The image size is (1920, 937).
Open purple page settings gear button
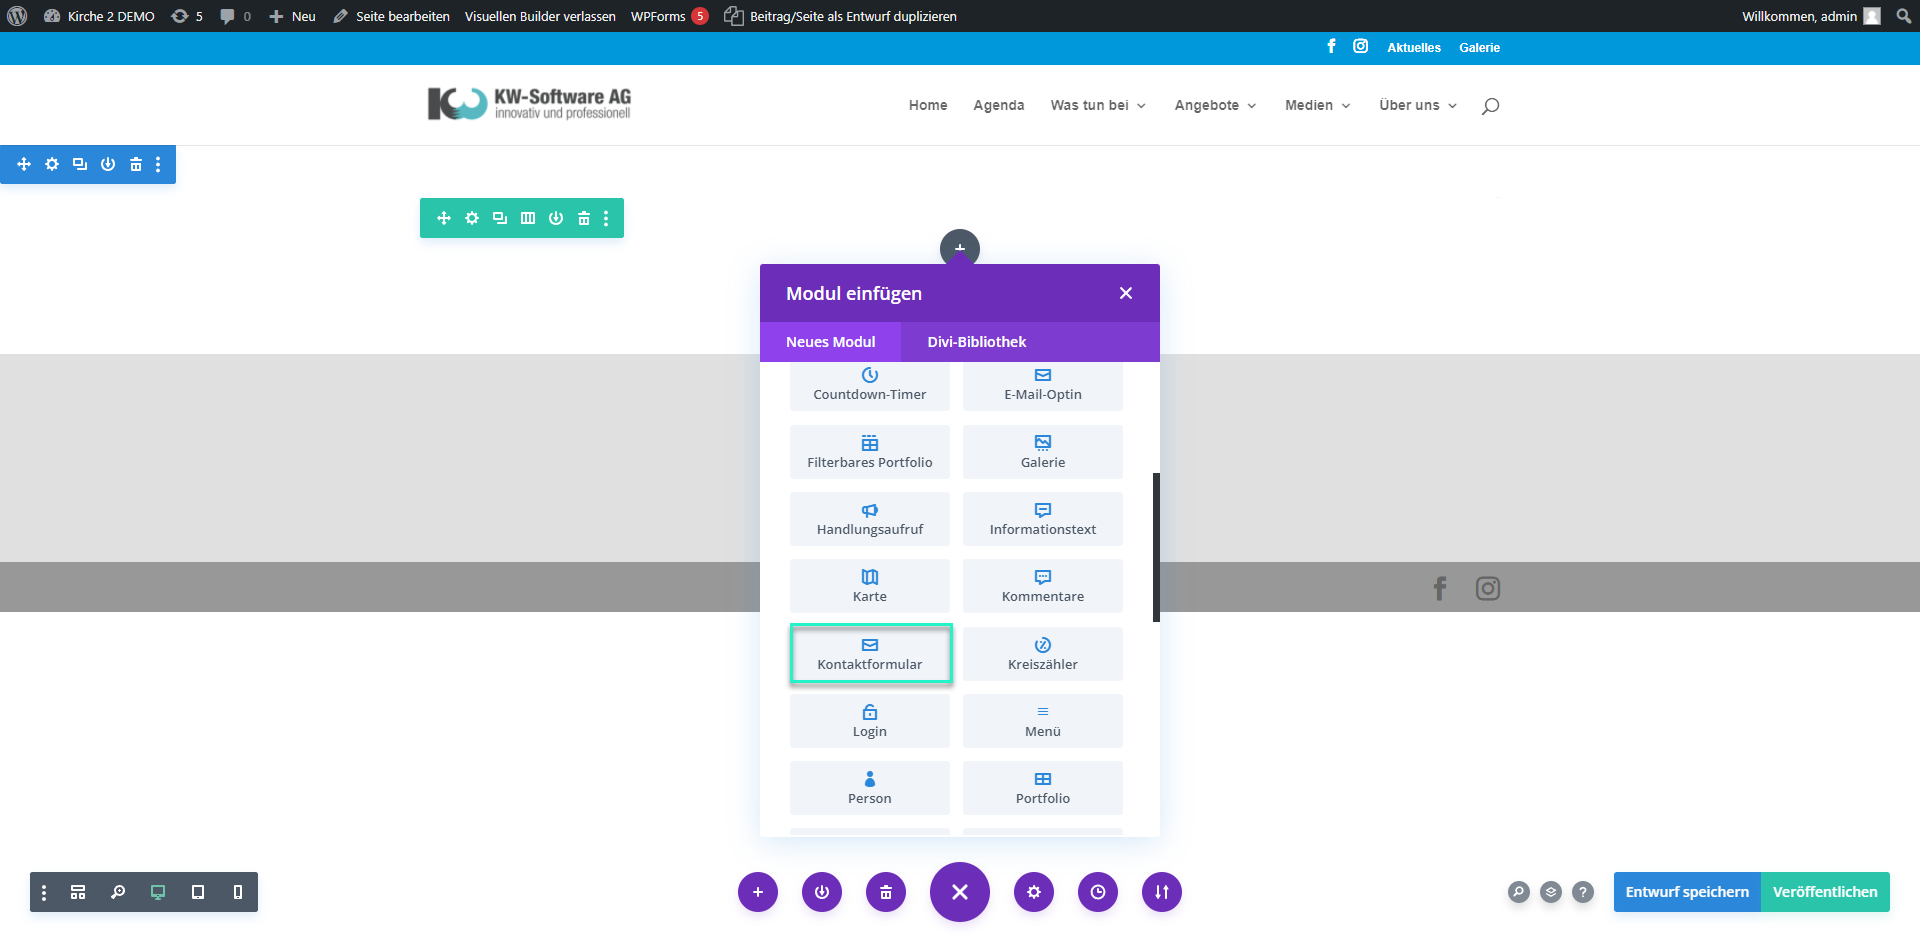1033,892
